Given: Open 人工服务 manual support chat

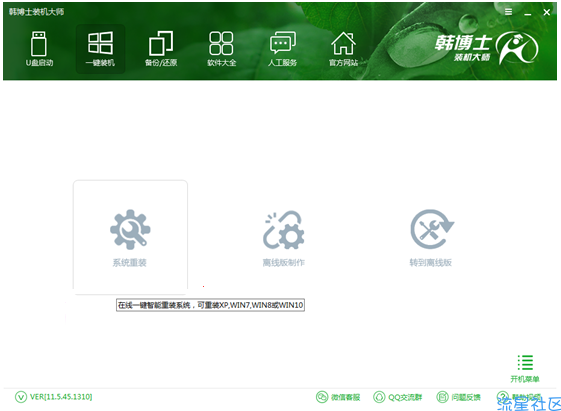Looking at the screenshot, I should click(282, 49).
